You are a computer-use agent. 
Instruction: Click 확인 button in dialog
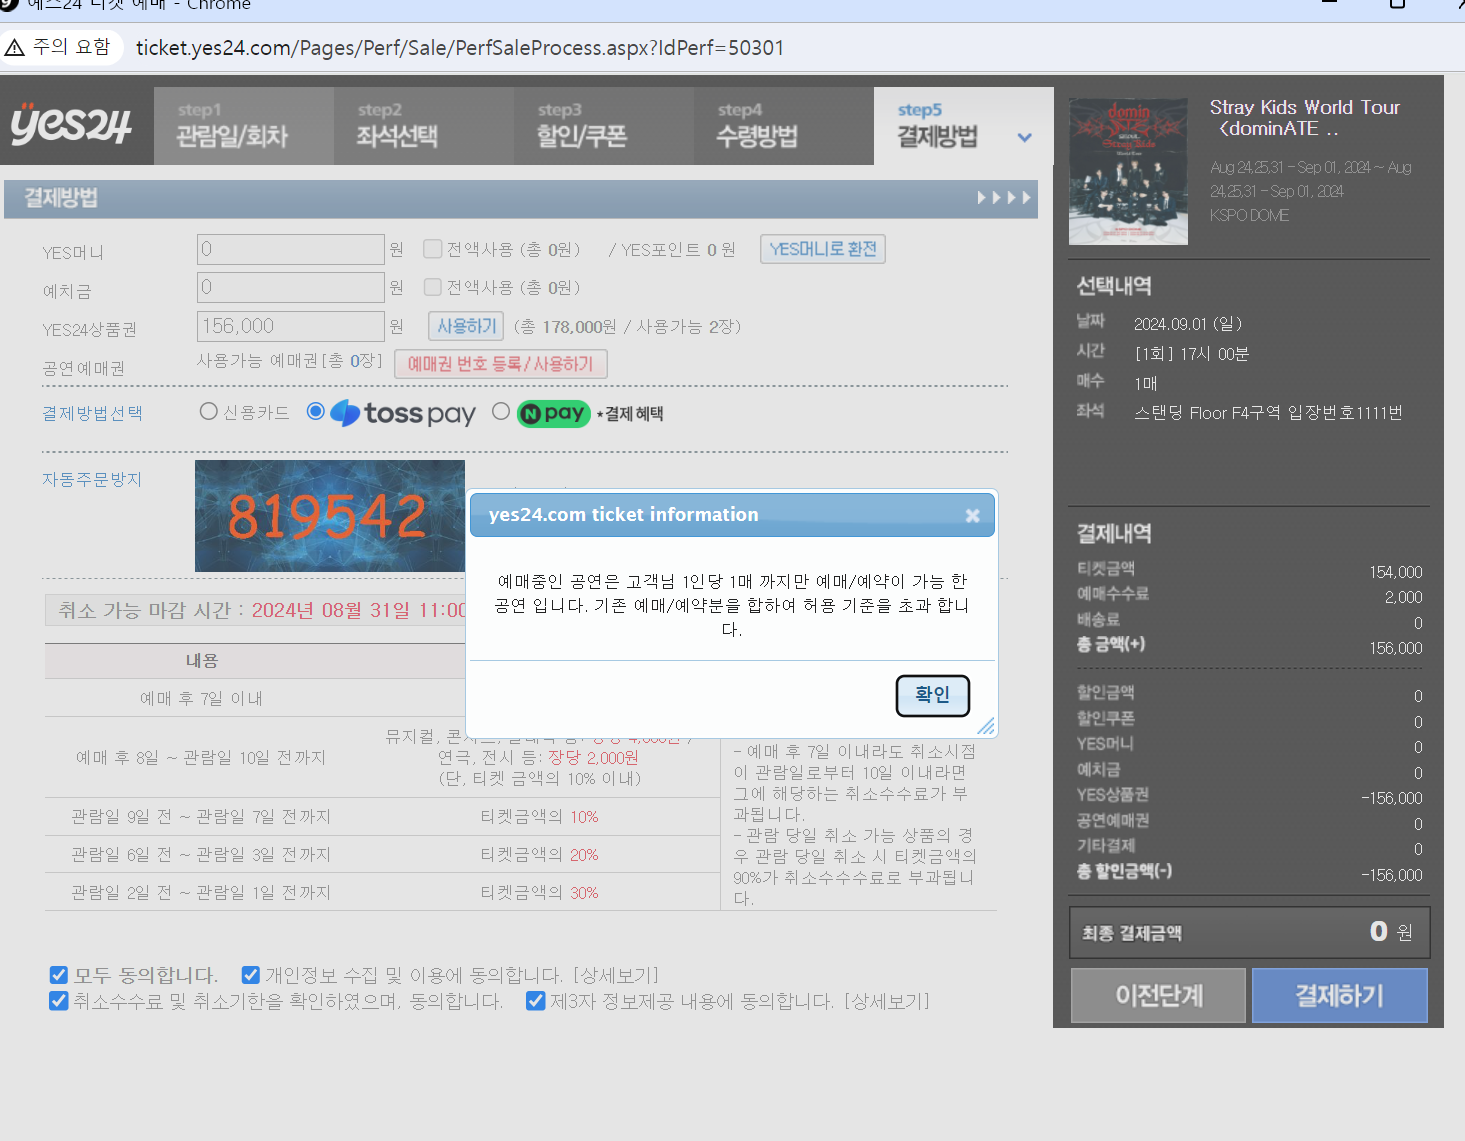pyautogui.click(x=932, y=695)
